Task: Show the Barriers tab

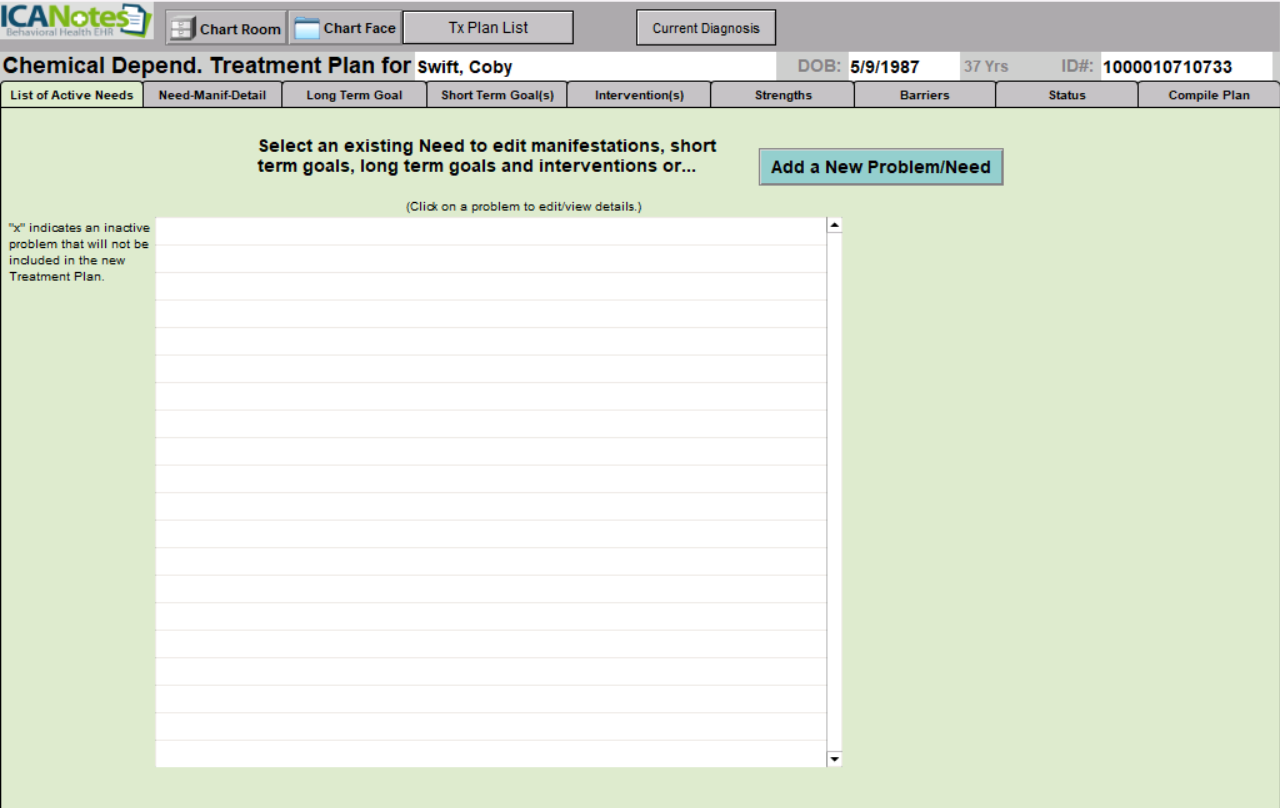Action: (924, 95)
